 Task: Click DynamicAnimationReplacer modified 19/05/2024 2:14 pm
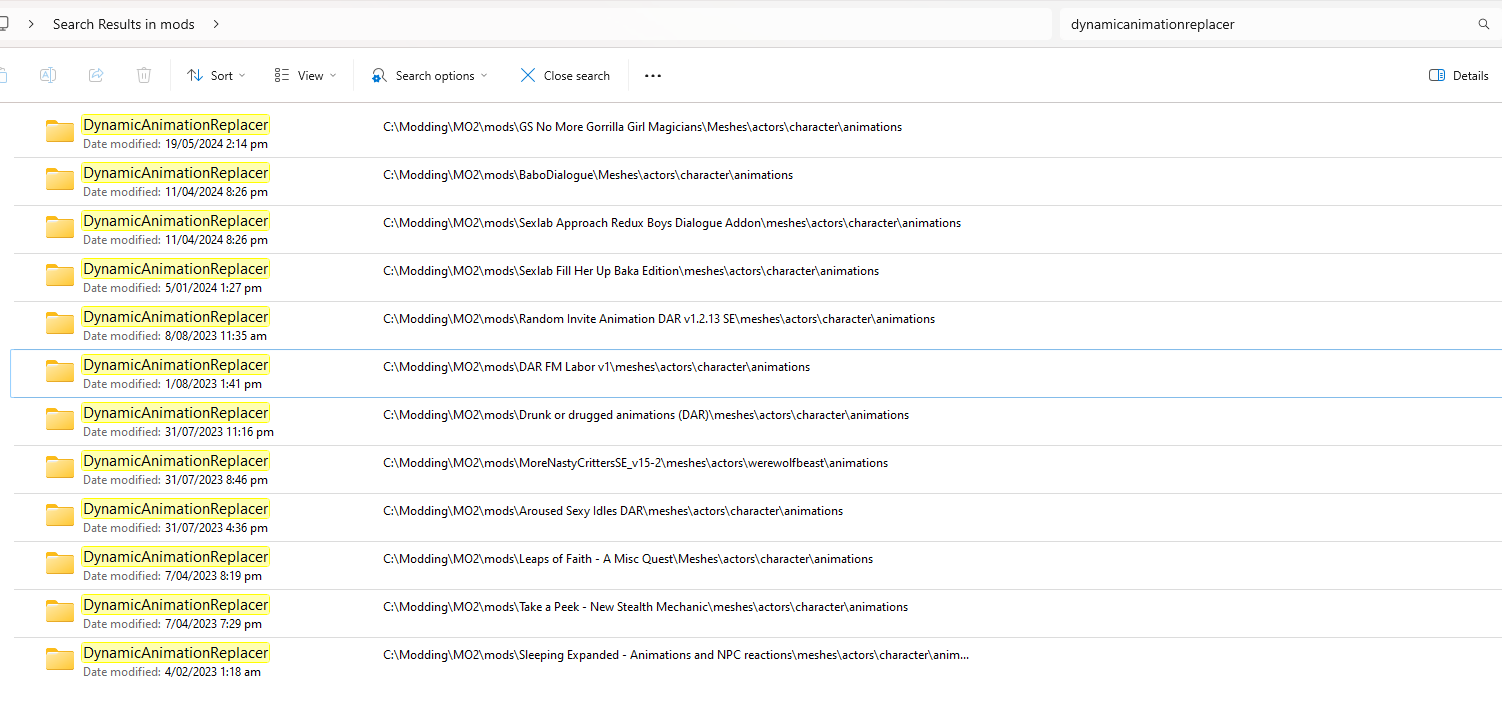176,125
